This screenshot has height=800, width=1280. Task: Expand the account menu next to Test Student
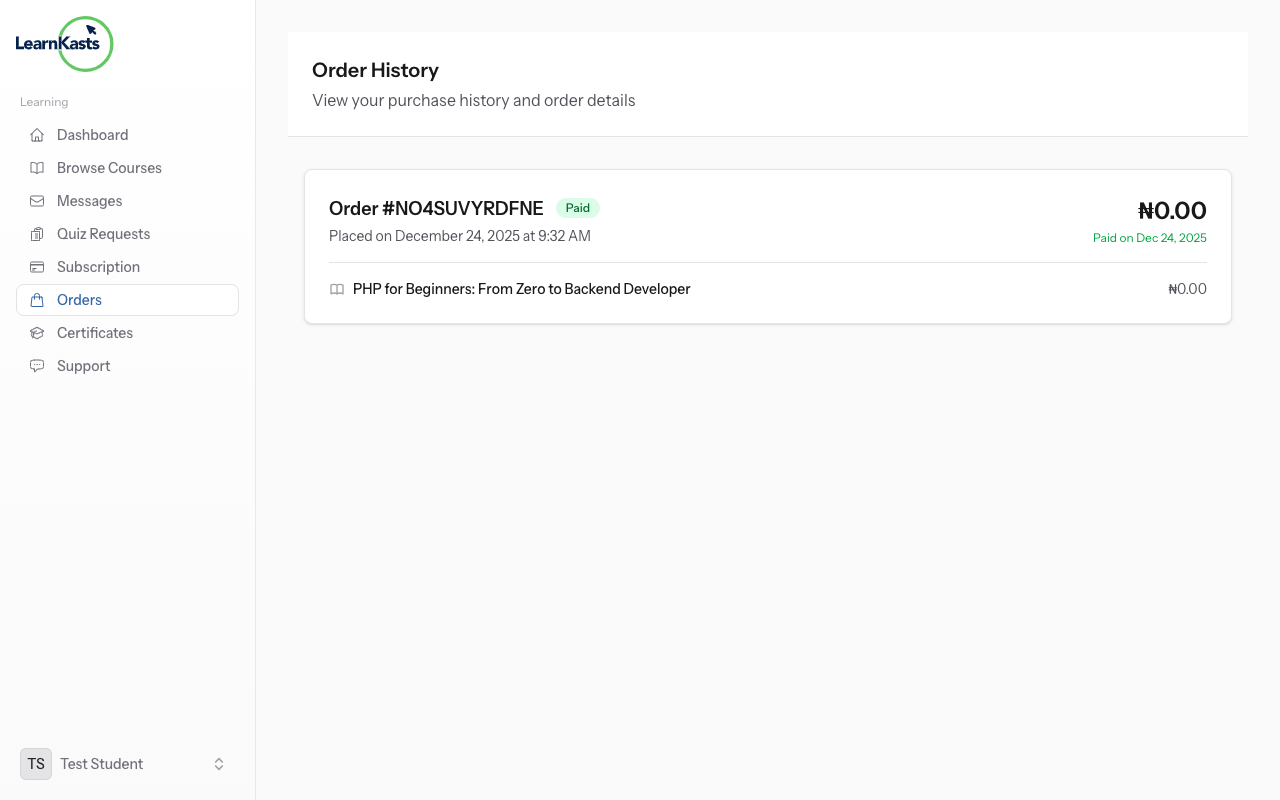pos(218,763)
